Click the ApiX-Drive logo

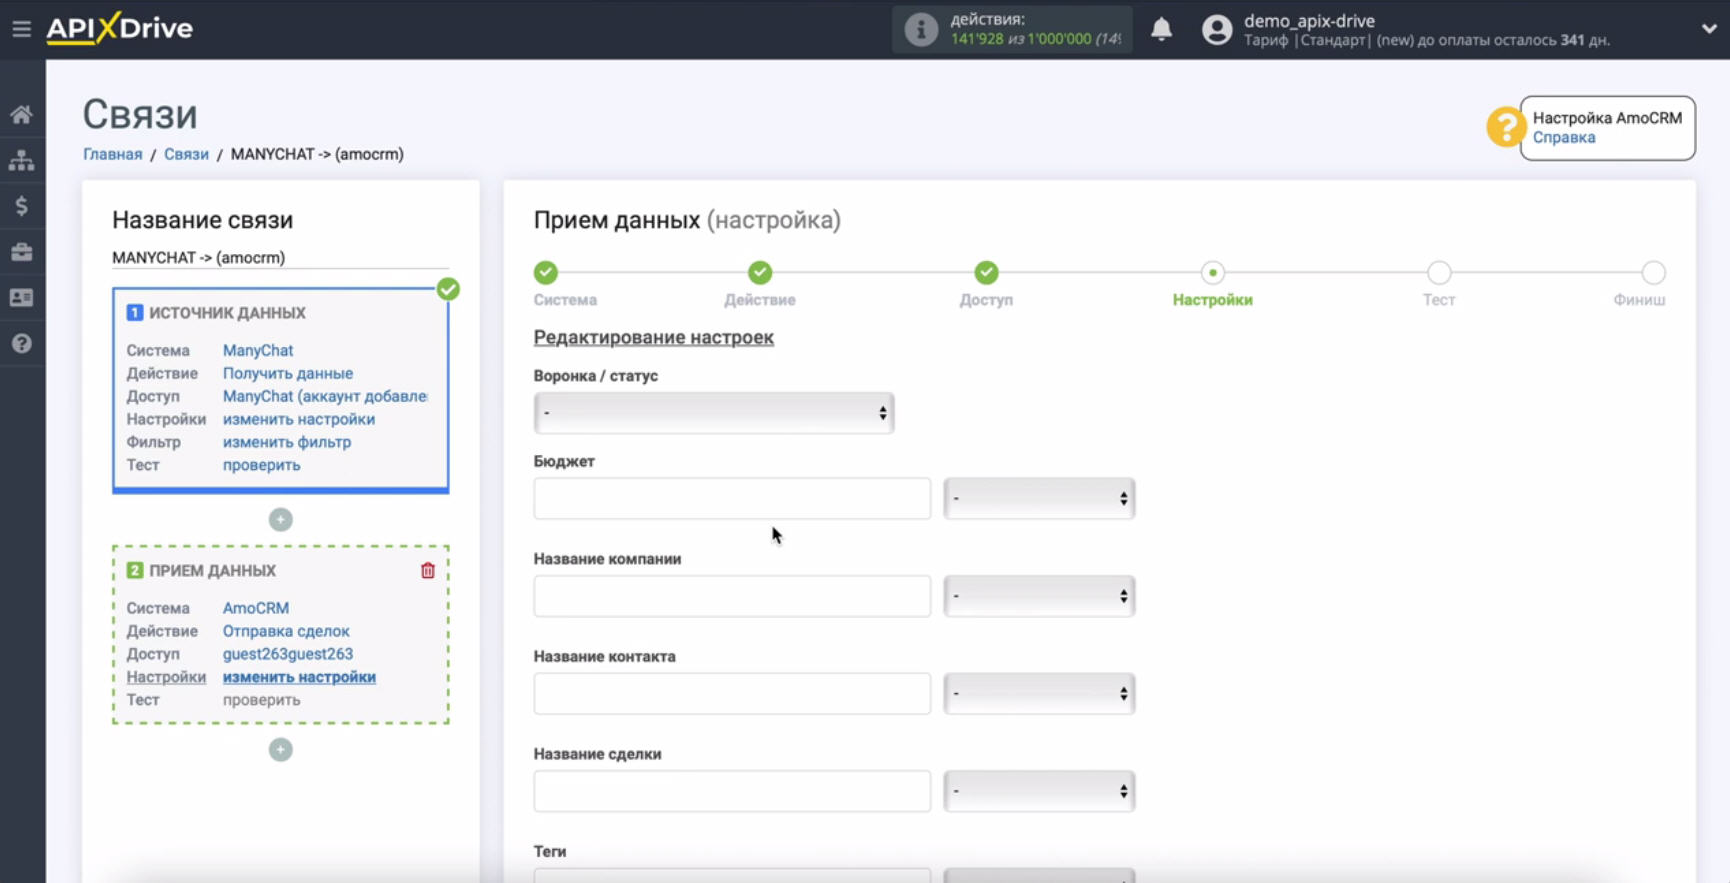pyautogui.click(x=120, y=28)
